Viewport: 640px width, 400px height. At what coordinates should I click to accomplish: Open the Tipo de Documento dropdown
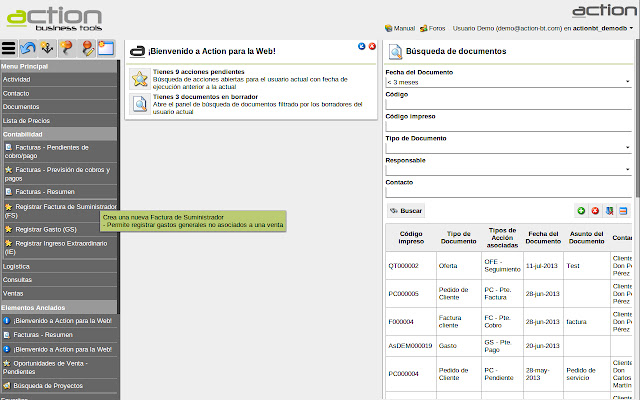(x=509, y=148)
